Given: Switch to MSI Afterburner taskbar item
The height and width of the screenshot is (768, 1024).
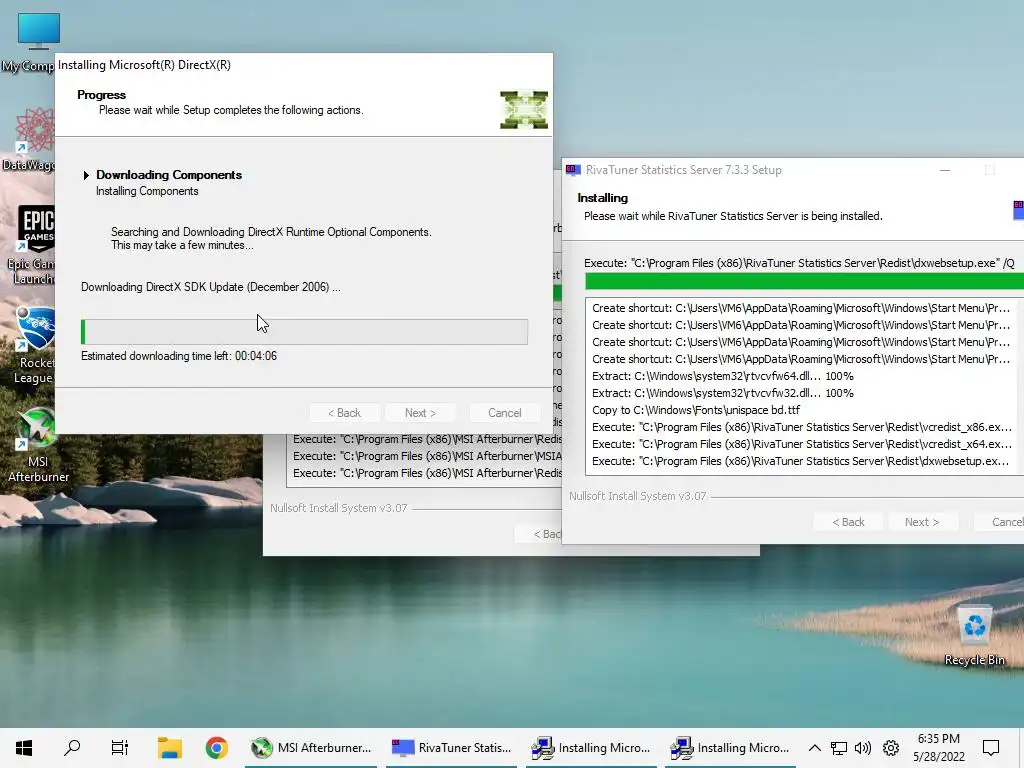Looking at the screenshot, I should [312, 748].
